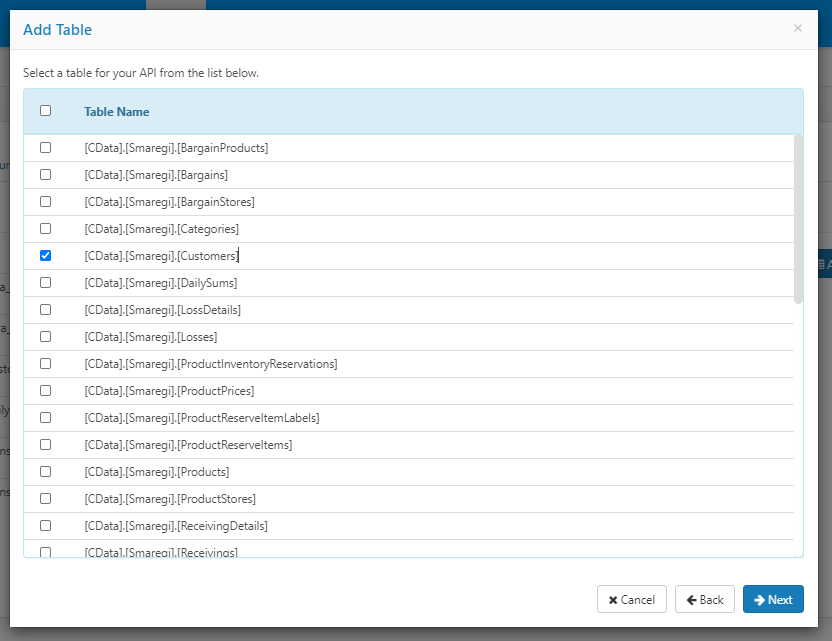Click the Table Name column header

[x=117, y=112]
